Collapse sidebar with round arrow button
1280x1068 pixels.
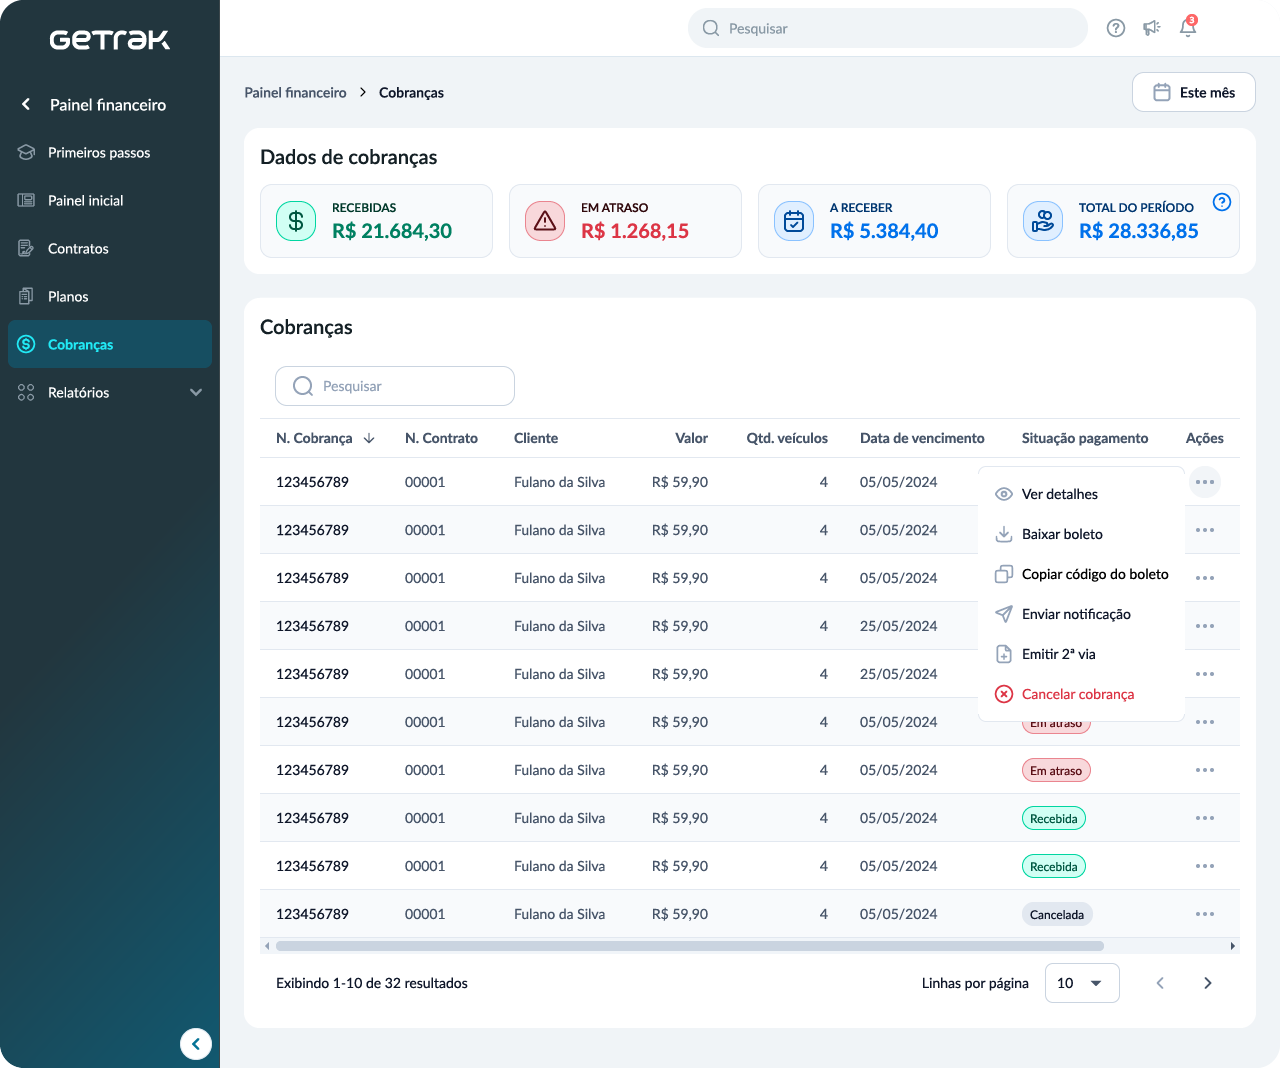point(196,1044)
